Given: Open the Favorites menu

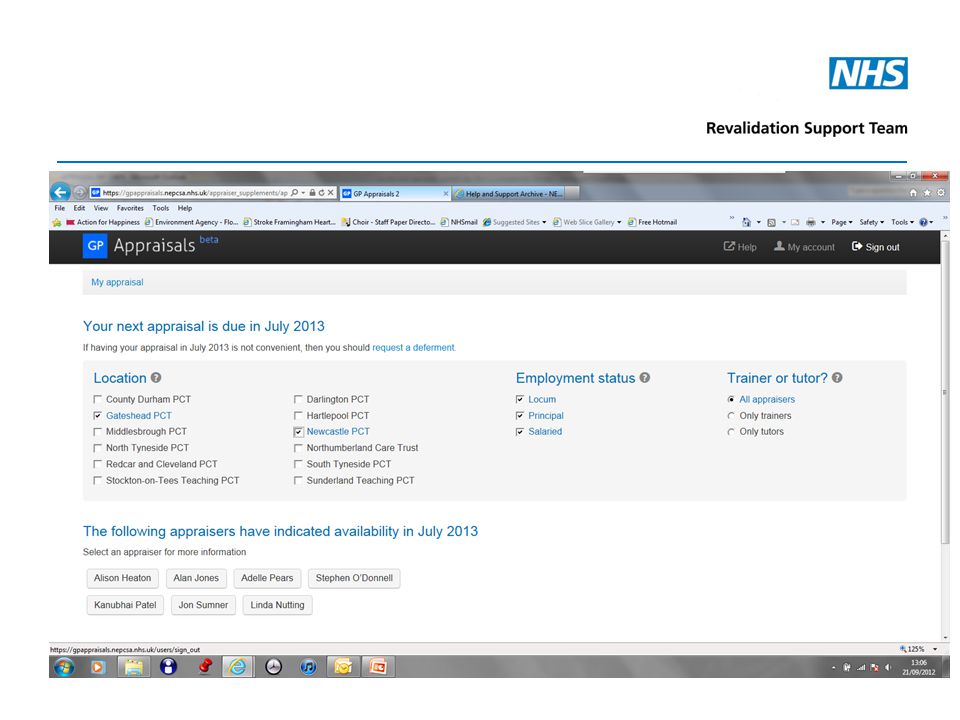Looking at the screenshot, I should click(x=130, y=208).
